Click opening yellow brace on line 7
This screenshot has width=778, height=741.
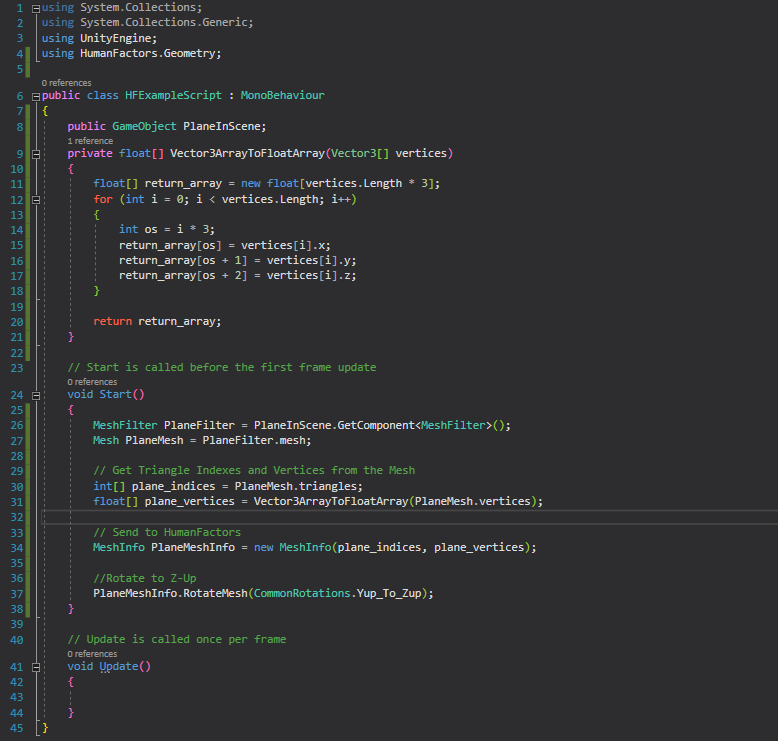pyautogui.click(x=45, y=111)
